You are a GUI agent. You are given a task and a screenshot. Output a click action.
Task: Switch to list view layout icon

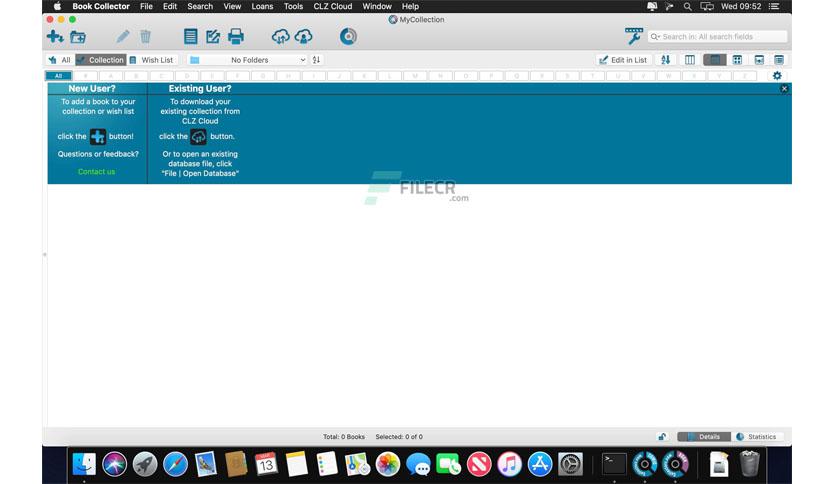click(714, 60)
